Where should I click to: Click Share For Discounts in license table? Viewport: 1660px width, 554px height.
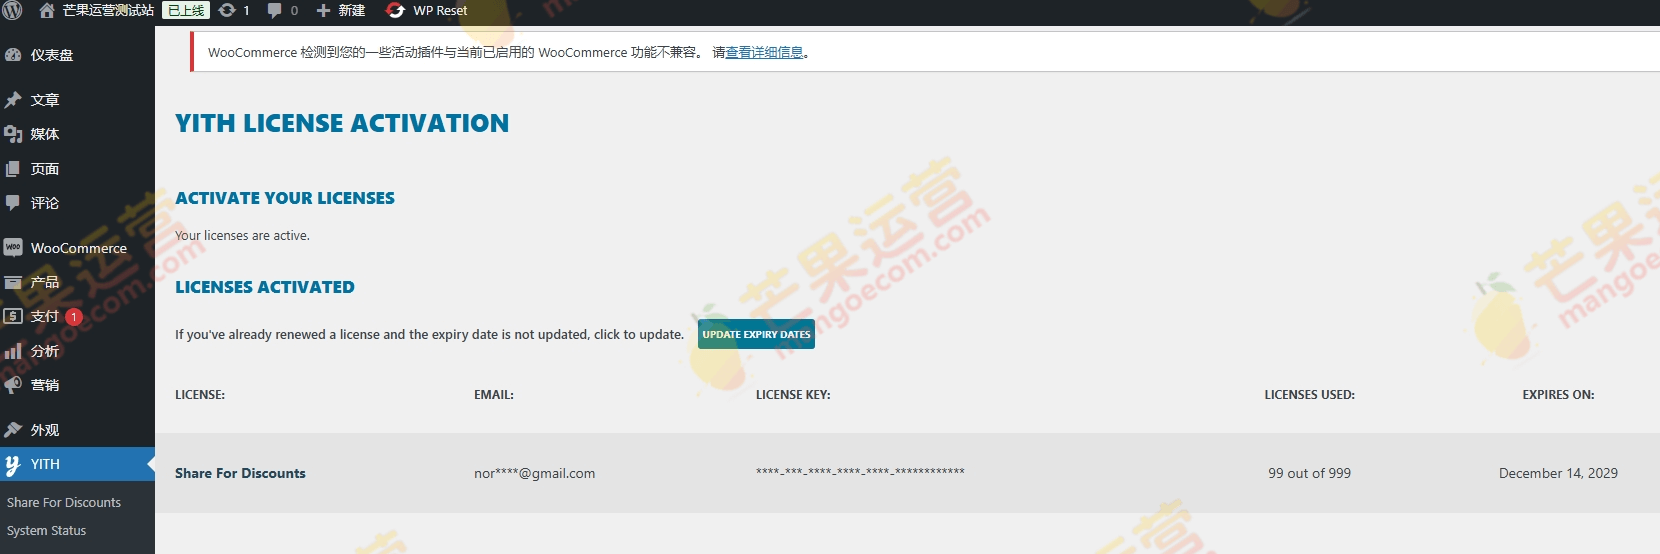[x=240, y=473]
